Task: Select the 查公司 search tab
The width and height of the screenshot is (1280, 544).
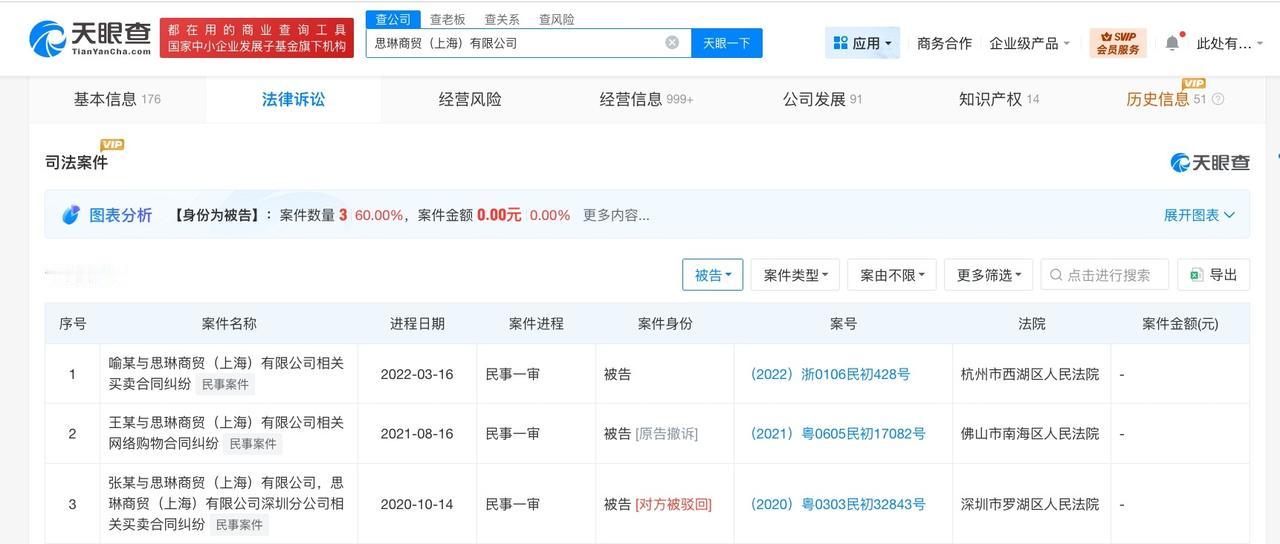Action: click(x=393, y=19)
